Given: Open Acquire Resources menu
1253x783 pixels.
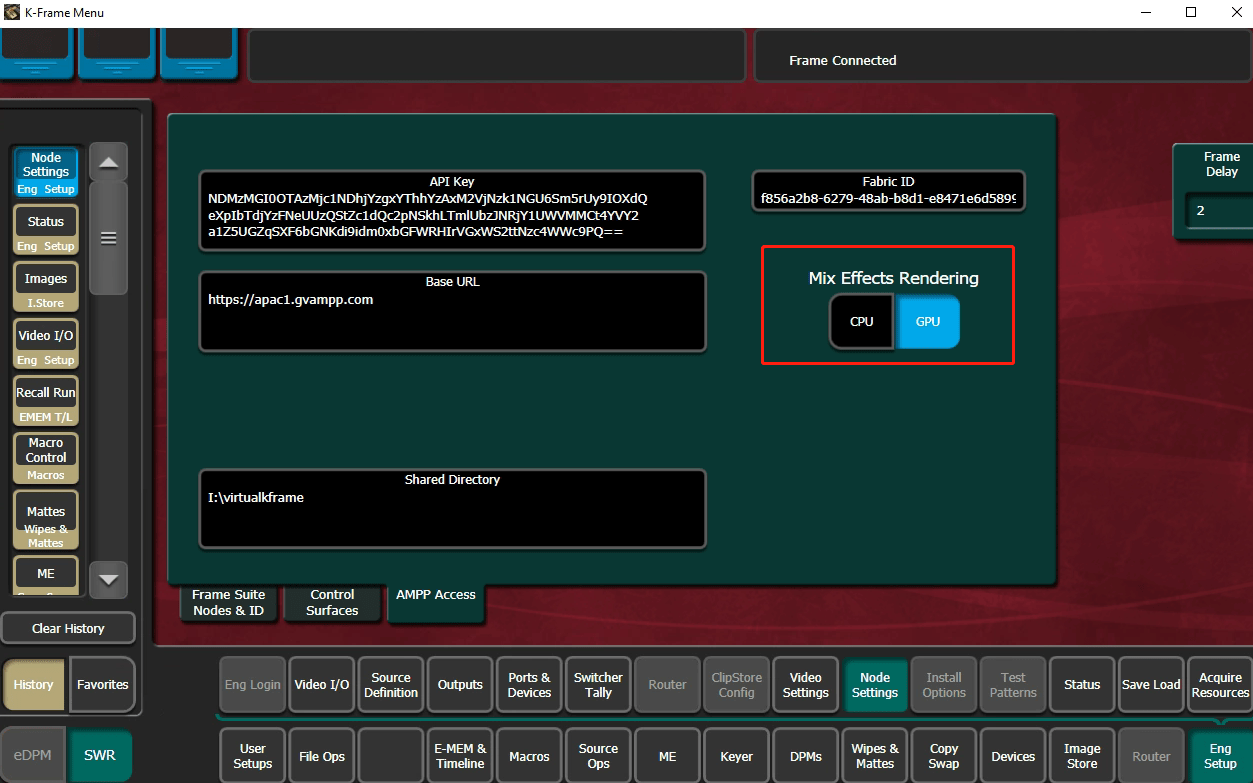Looking at the screenshot, I should tap(1220, 685).
